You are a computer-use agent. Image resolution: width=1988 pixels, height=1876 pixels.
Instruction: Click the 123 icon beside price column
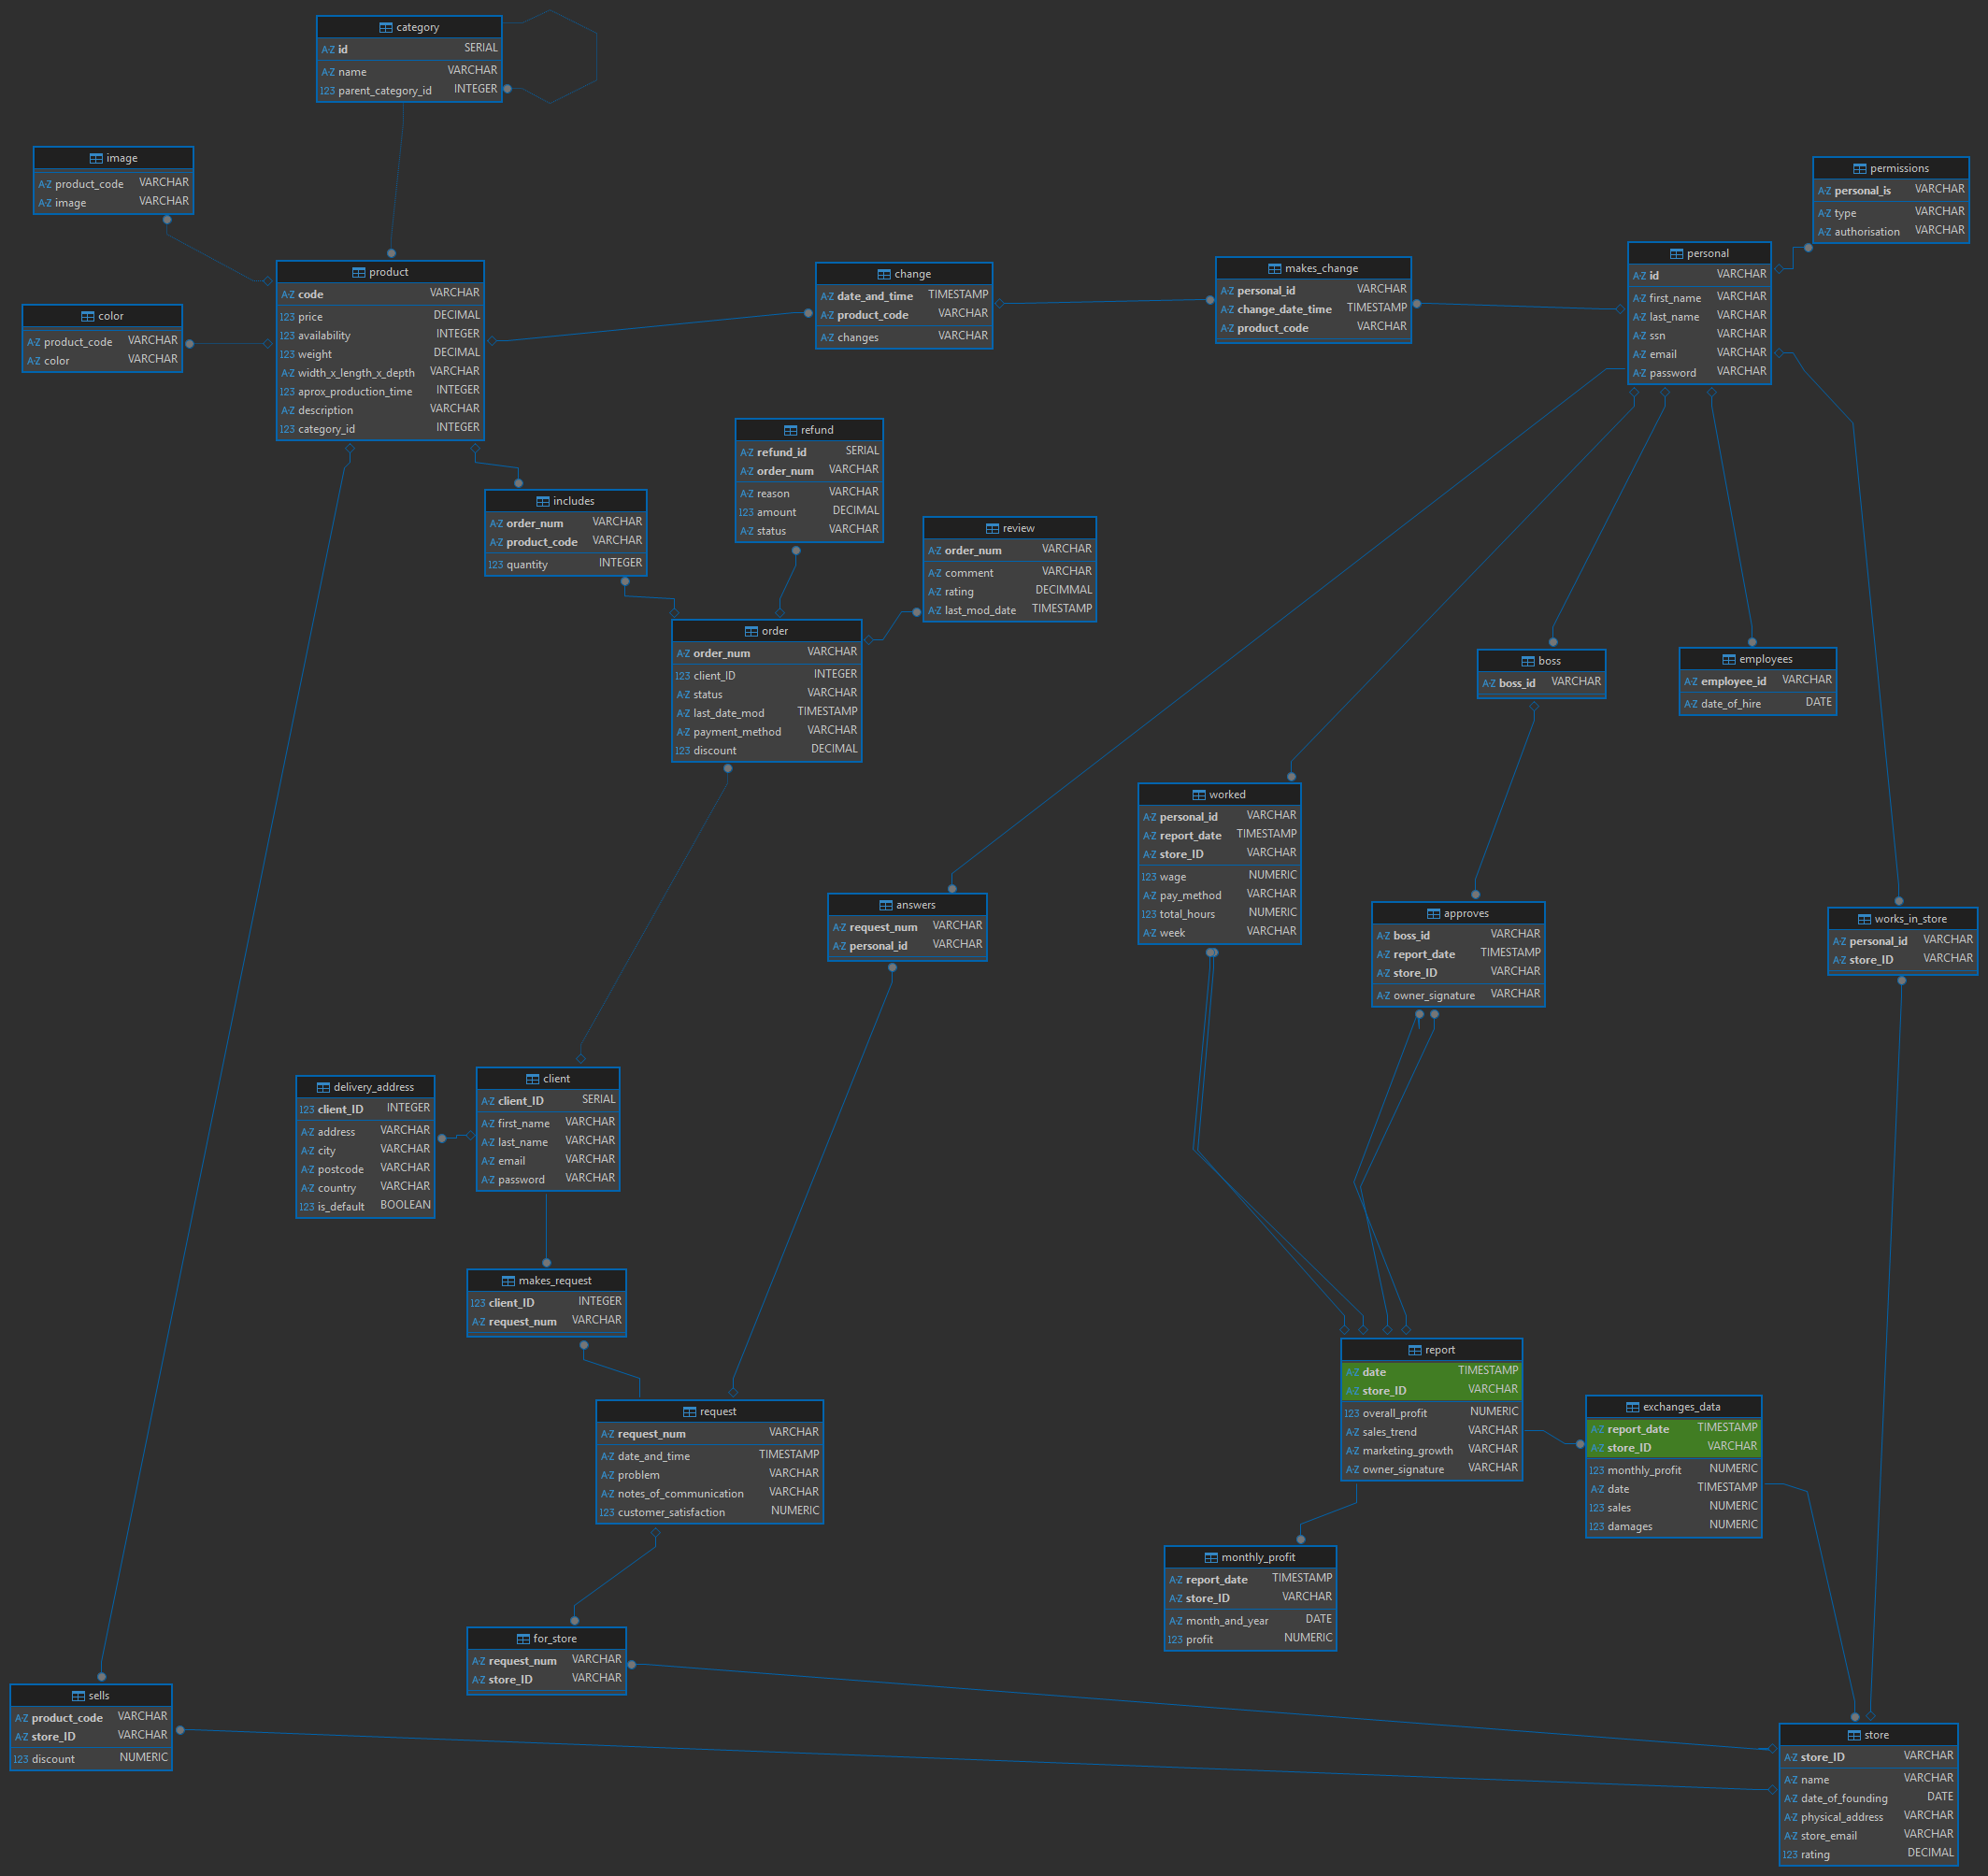[x=287, y=317]
